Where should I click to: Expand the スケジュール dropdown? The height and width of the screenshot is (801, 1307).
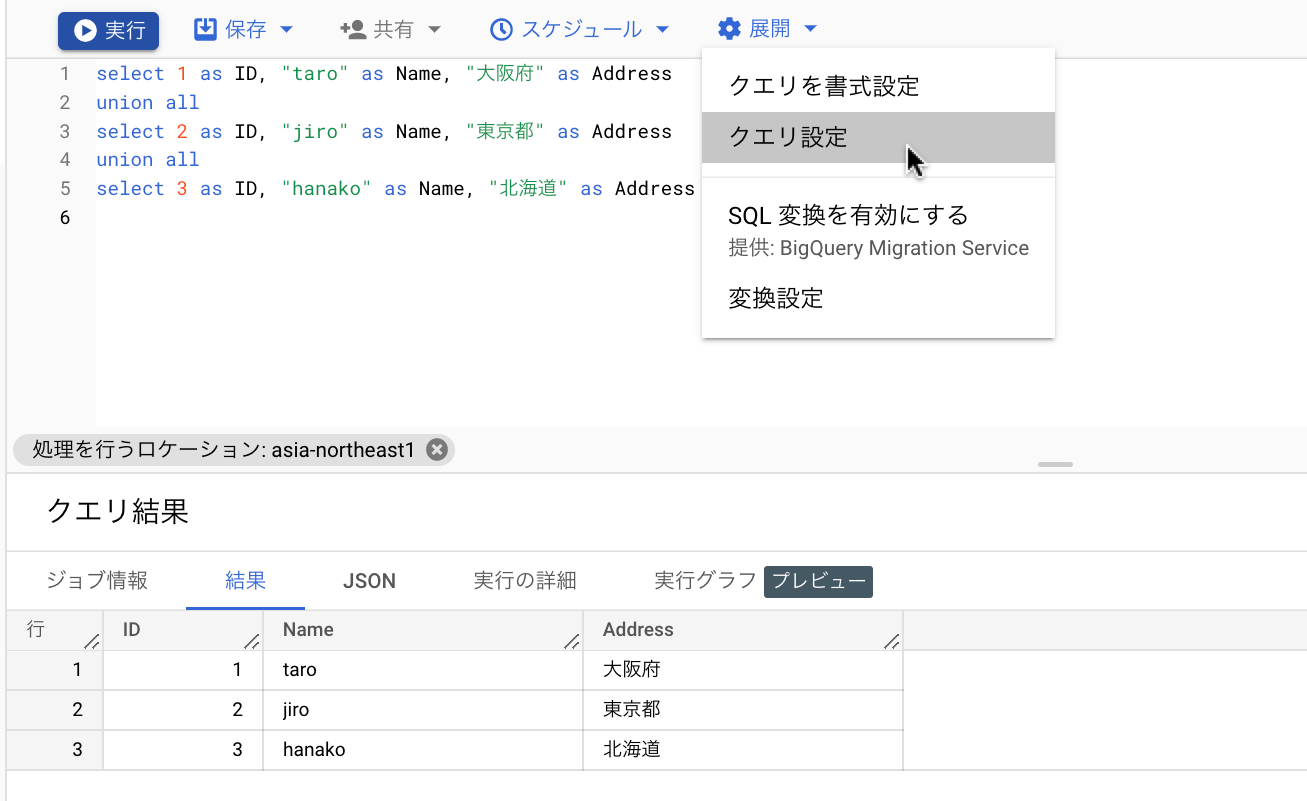(x=663, y=29)
